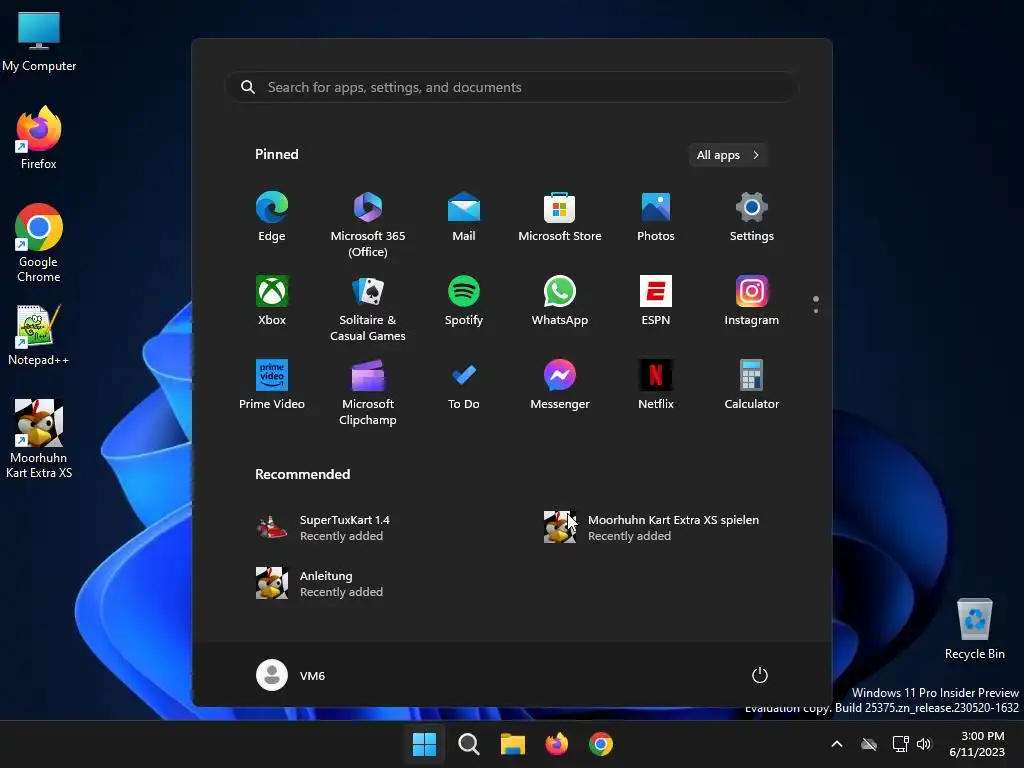The image size is (1024, 768).
Task: Launch the ESPN app
Action: pyautogui.click(x=656, y=300)
